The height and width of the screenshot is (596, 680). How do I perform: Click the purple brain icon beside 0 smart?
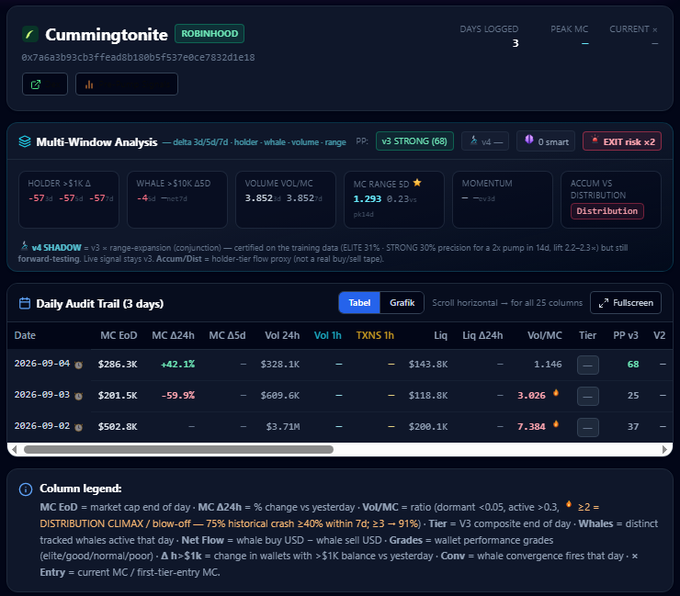(x=529, y=140)
